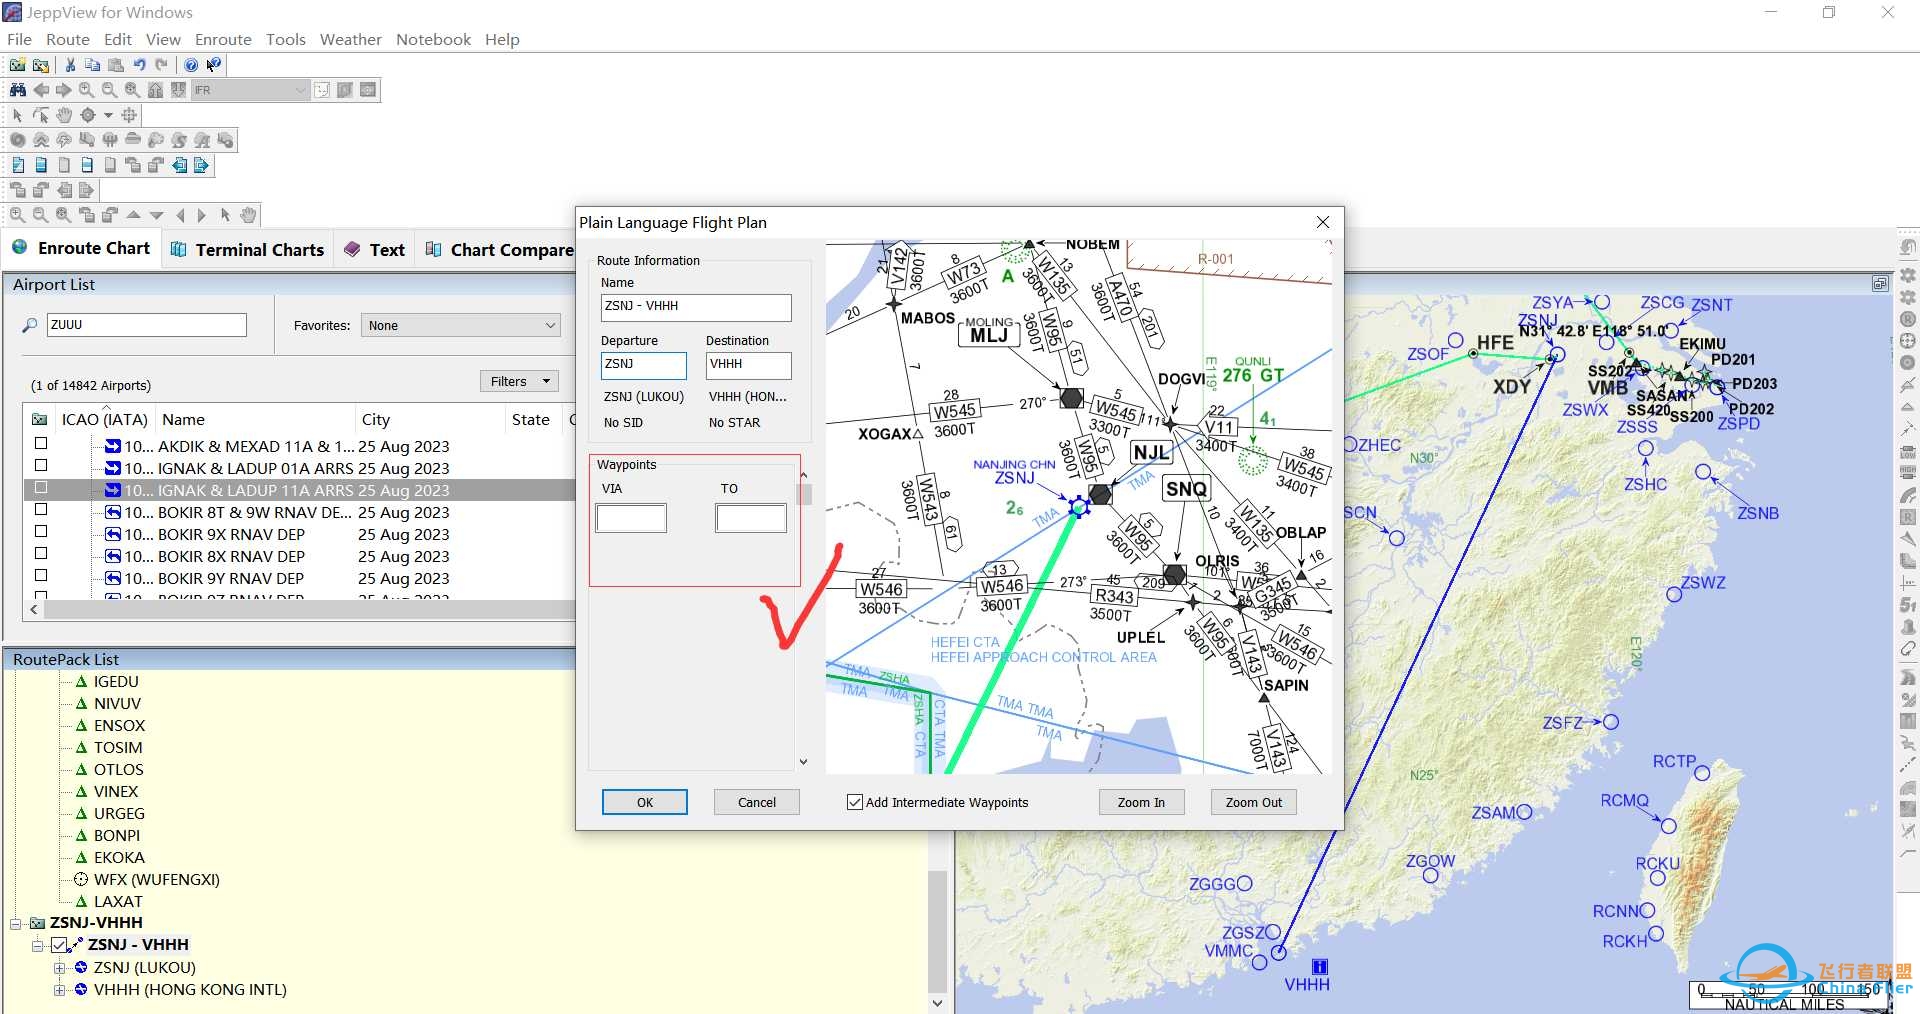Open the Filters dropdown button

pyautogui.click(x=519, y=381)
